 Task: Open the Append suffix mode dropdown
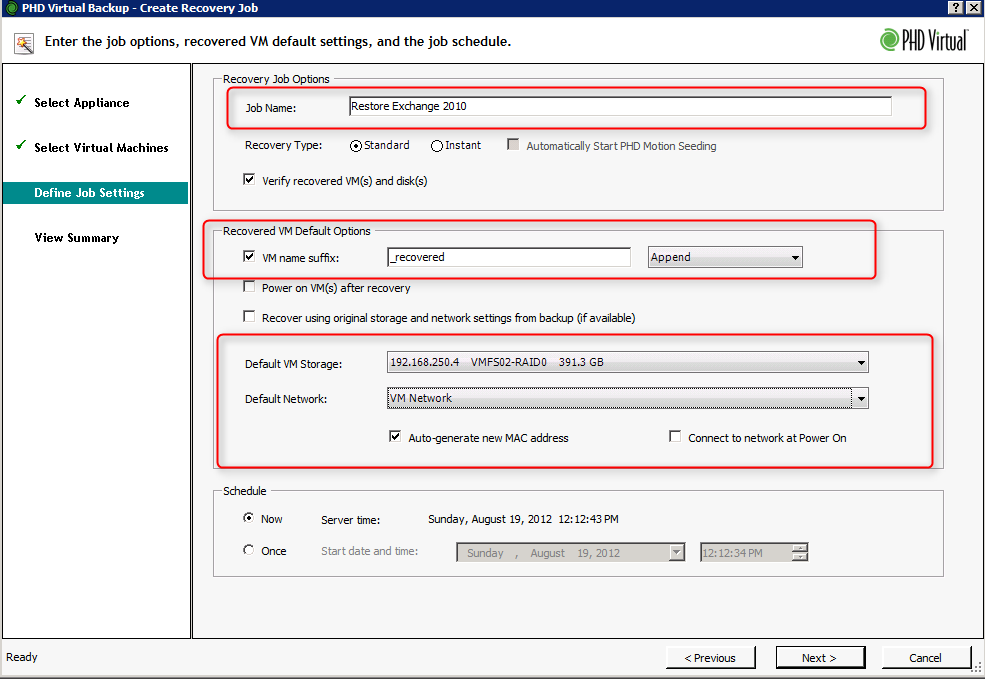click(725, 257)
